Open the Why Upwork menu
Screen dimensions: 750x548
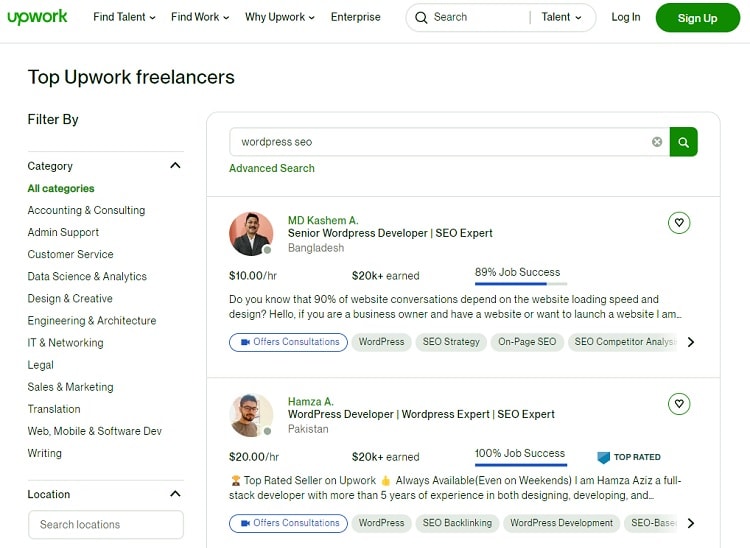pyautogui.click(x=280, y=17)
